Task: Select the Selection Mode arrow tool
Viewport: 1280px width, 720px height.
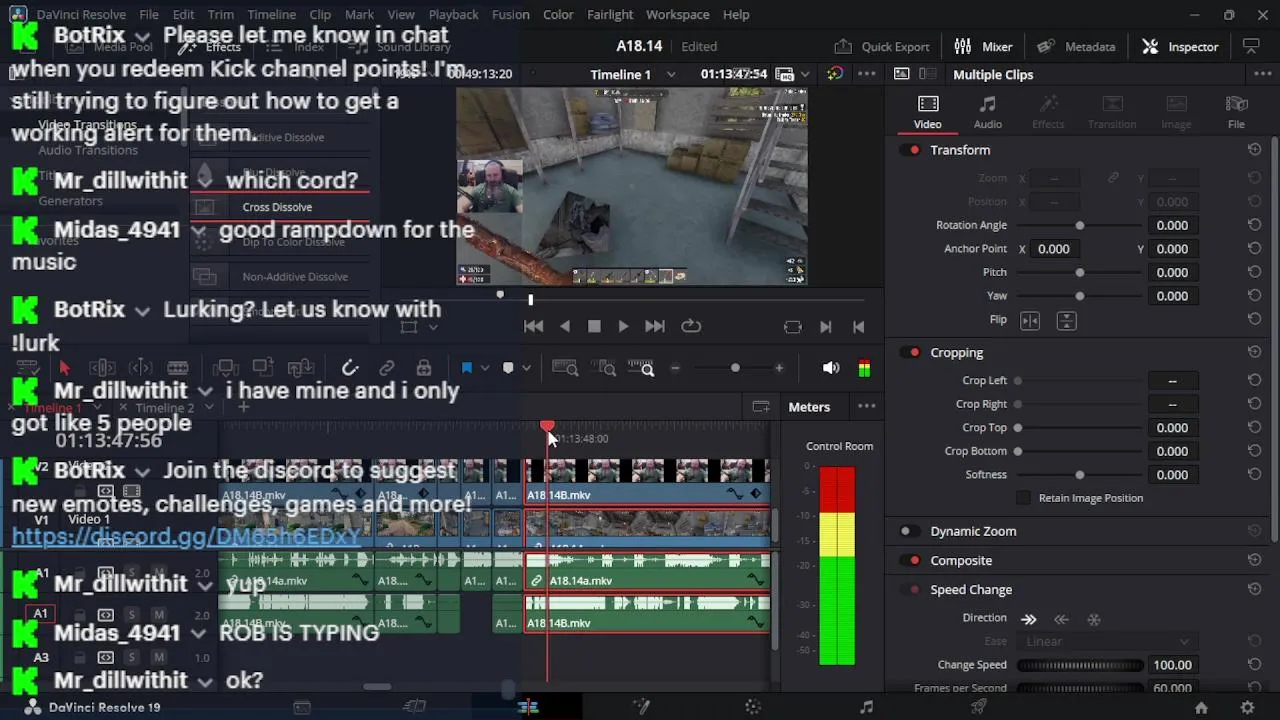Action: (x=65, y=368)
